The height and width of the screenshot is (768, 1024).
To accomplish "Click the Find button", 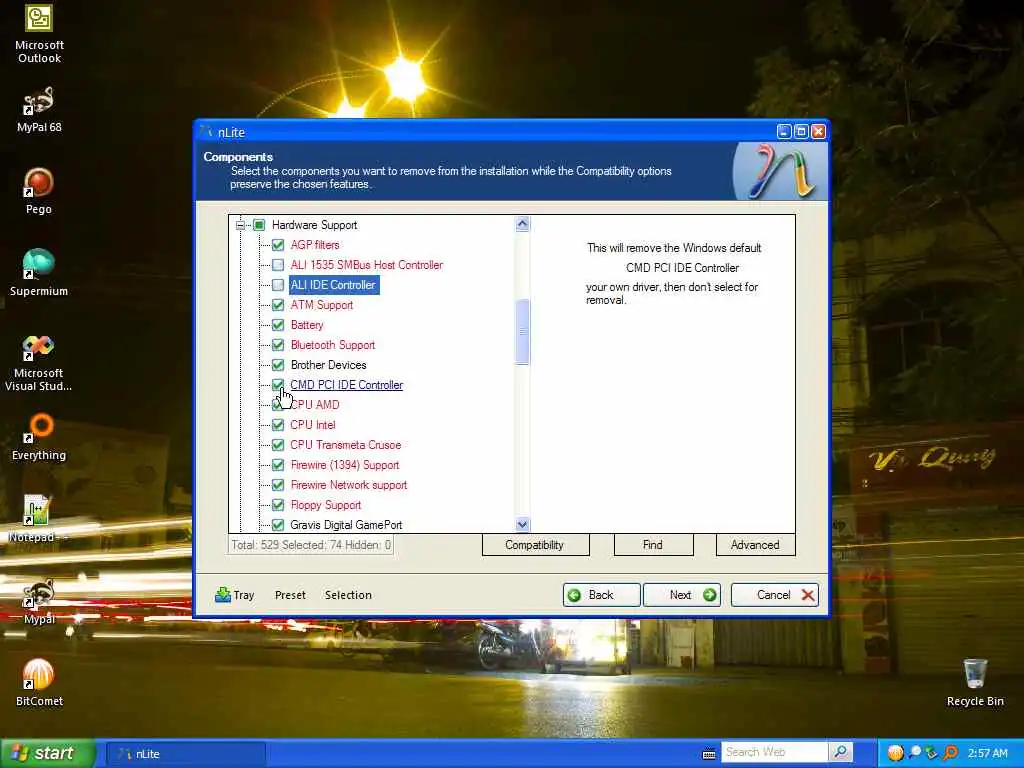I will pos(652,545).
